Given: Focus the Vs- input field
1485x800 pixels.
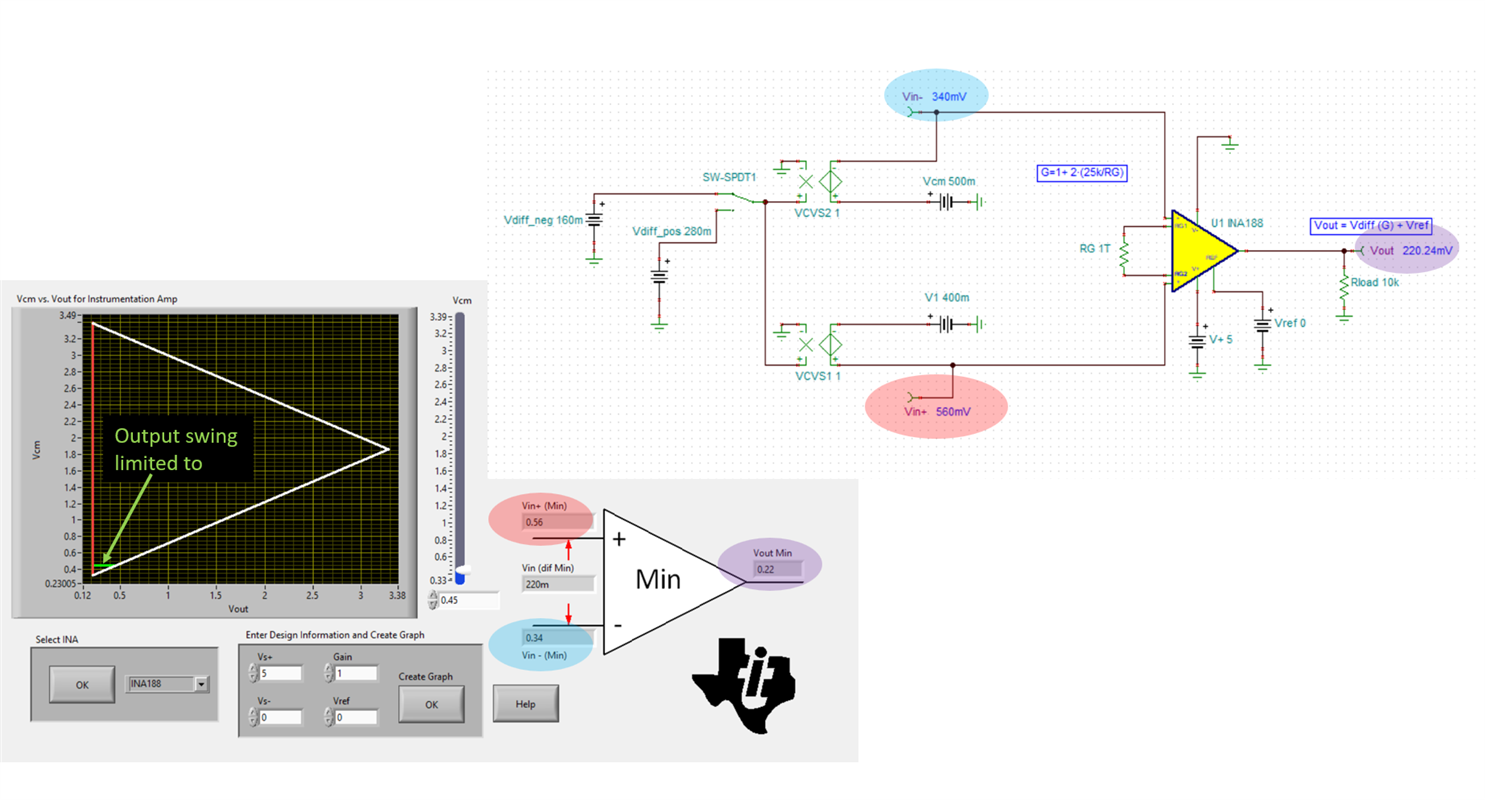Looking at the screenshot, I should pos(279,717).
